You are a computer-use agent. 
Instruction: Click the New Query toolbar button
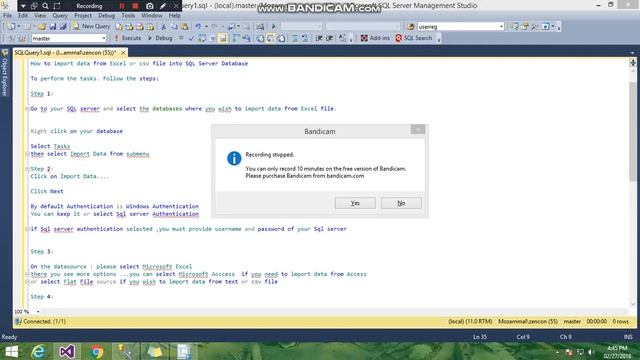tap(91, 27)
